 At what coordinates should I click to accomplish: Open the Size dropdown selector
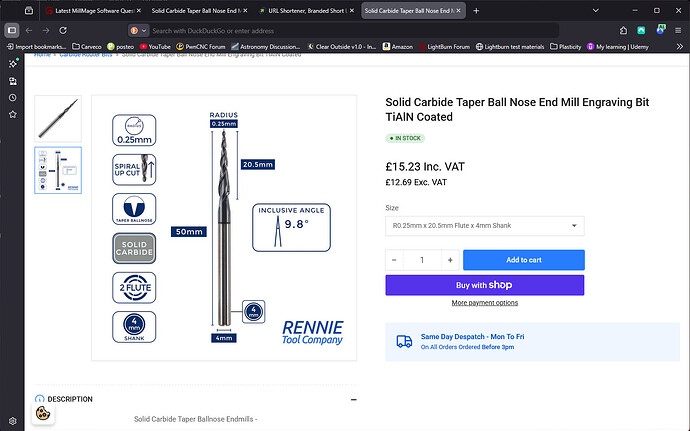(x=484, y=226)
